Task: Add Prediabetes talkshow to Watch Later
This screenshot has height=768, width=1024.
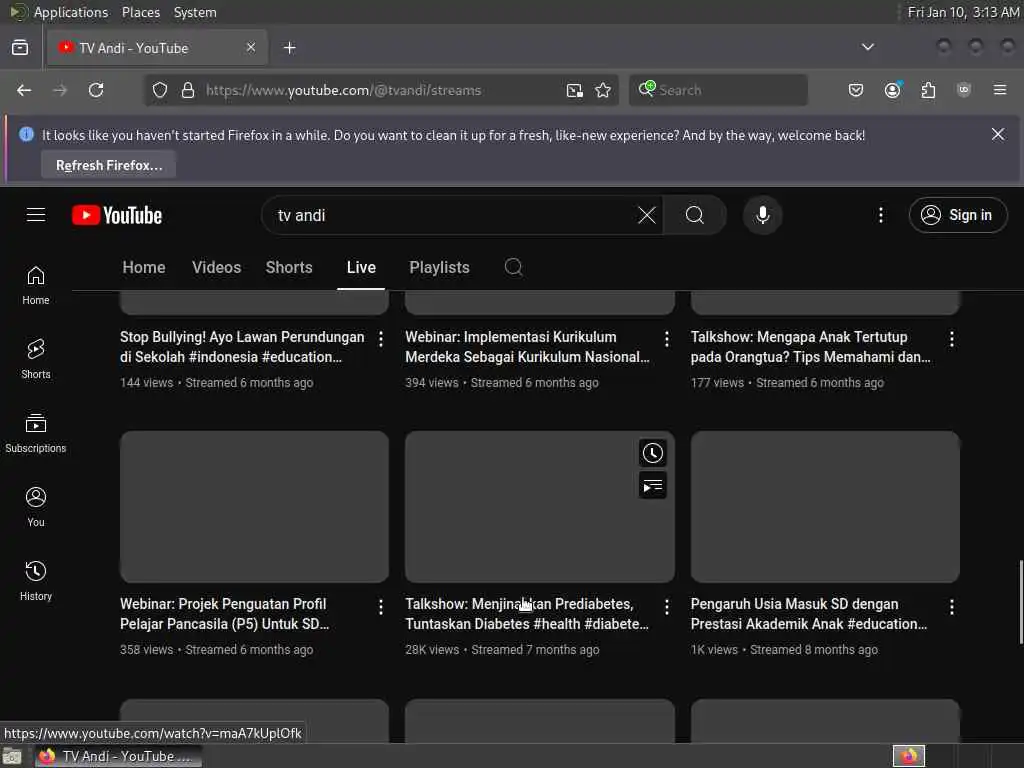Action: coord(652,453)
